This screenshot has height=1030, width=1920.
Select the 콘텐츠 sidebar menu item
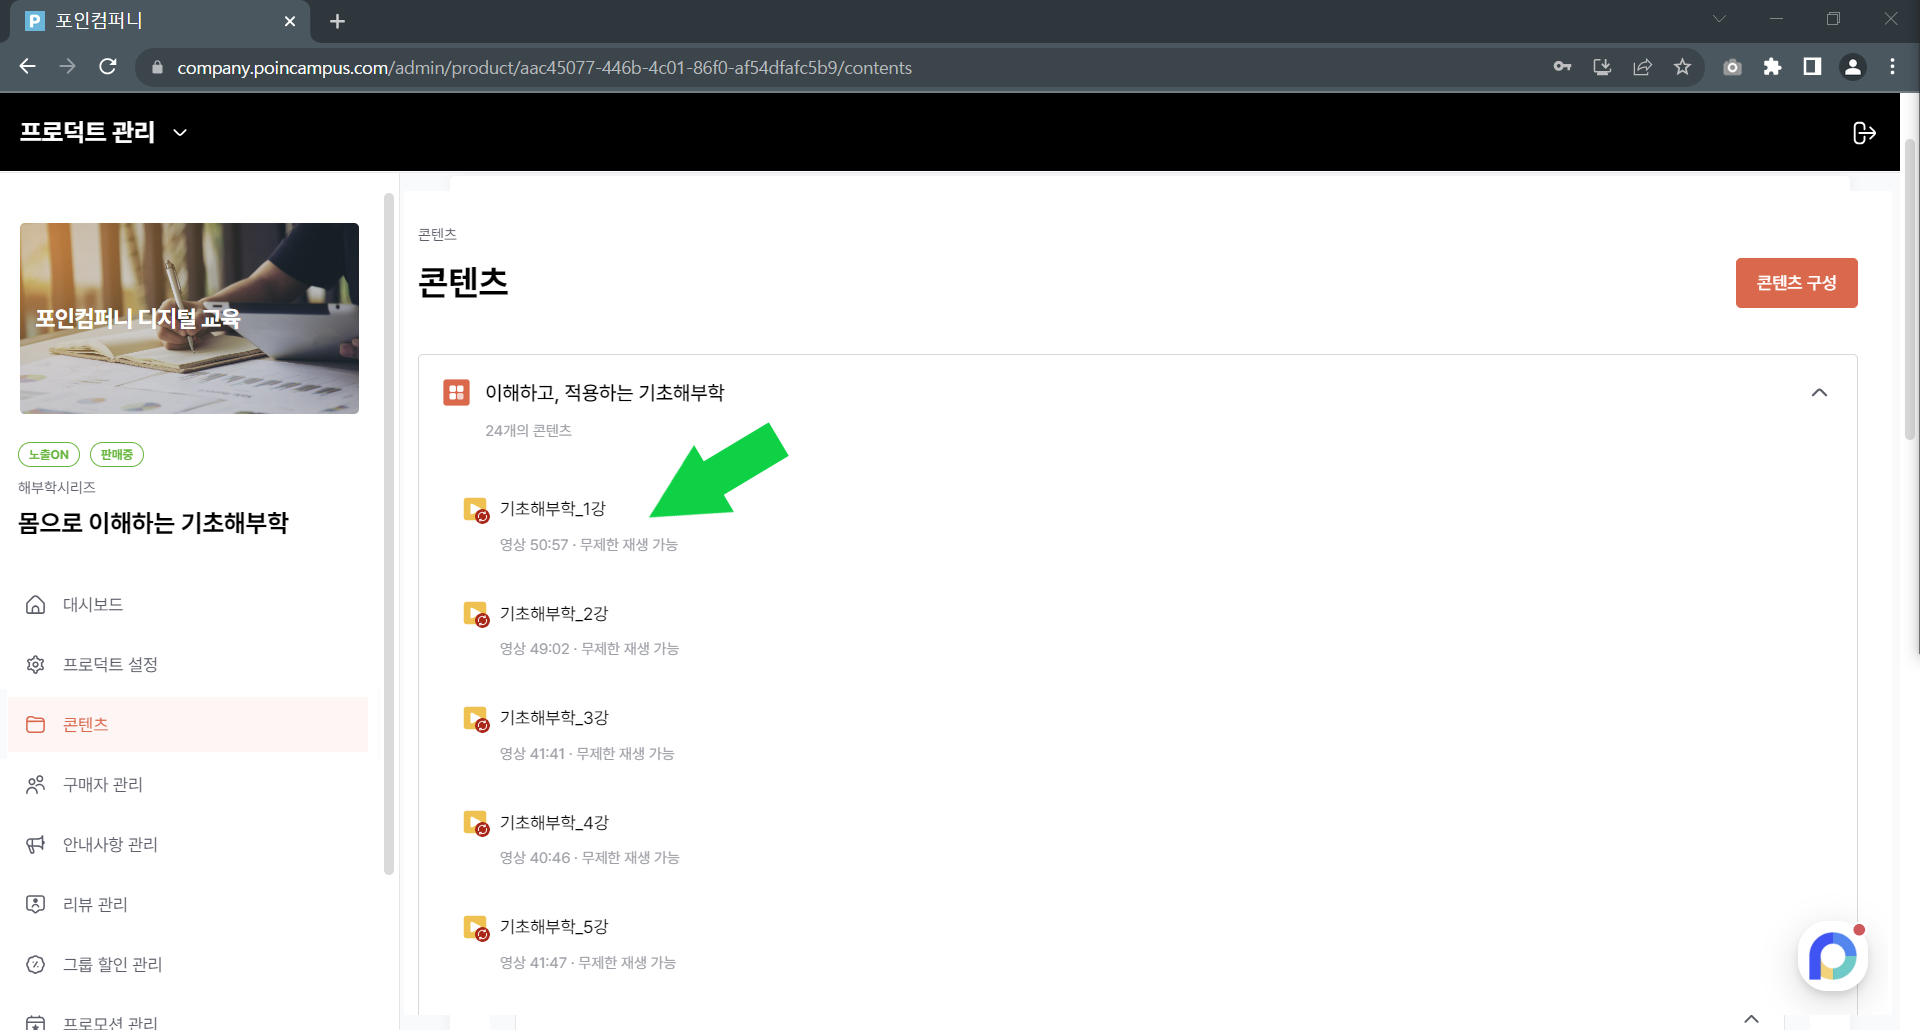[188, 725]
